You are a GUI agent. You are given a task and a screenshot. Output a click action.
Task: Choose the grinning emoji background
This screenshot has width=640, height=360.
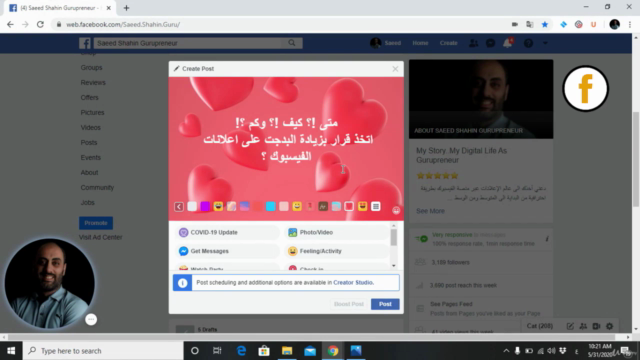[x=297, y=207]
